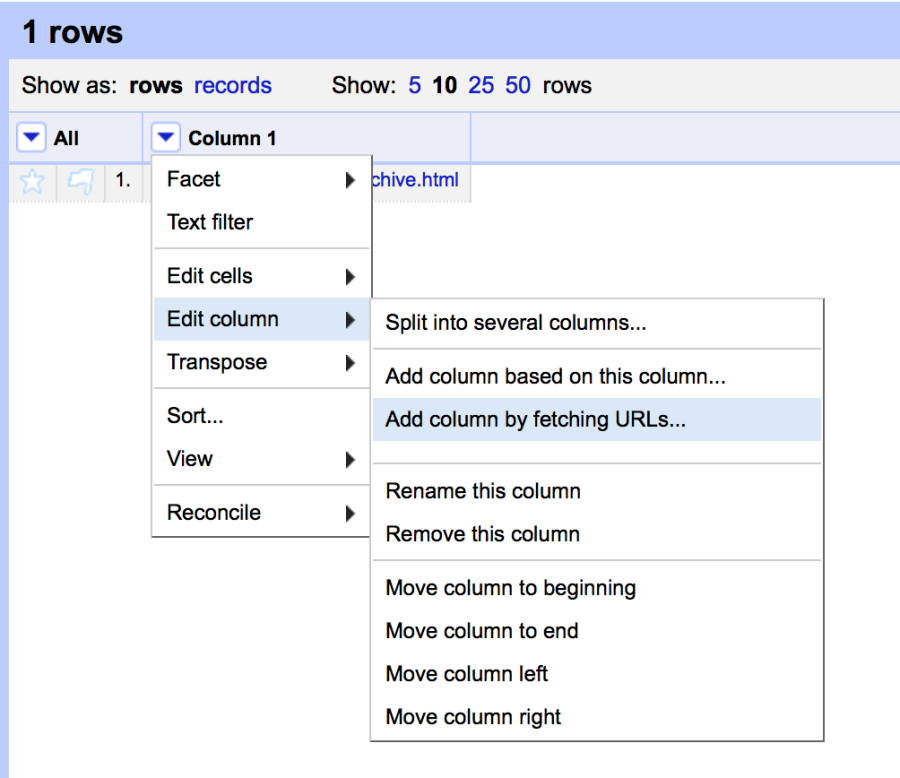The image size is (900, 778).
Task: Show 25 rows per page
Action: [x=481, y=86]
